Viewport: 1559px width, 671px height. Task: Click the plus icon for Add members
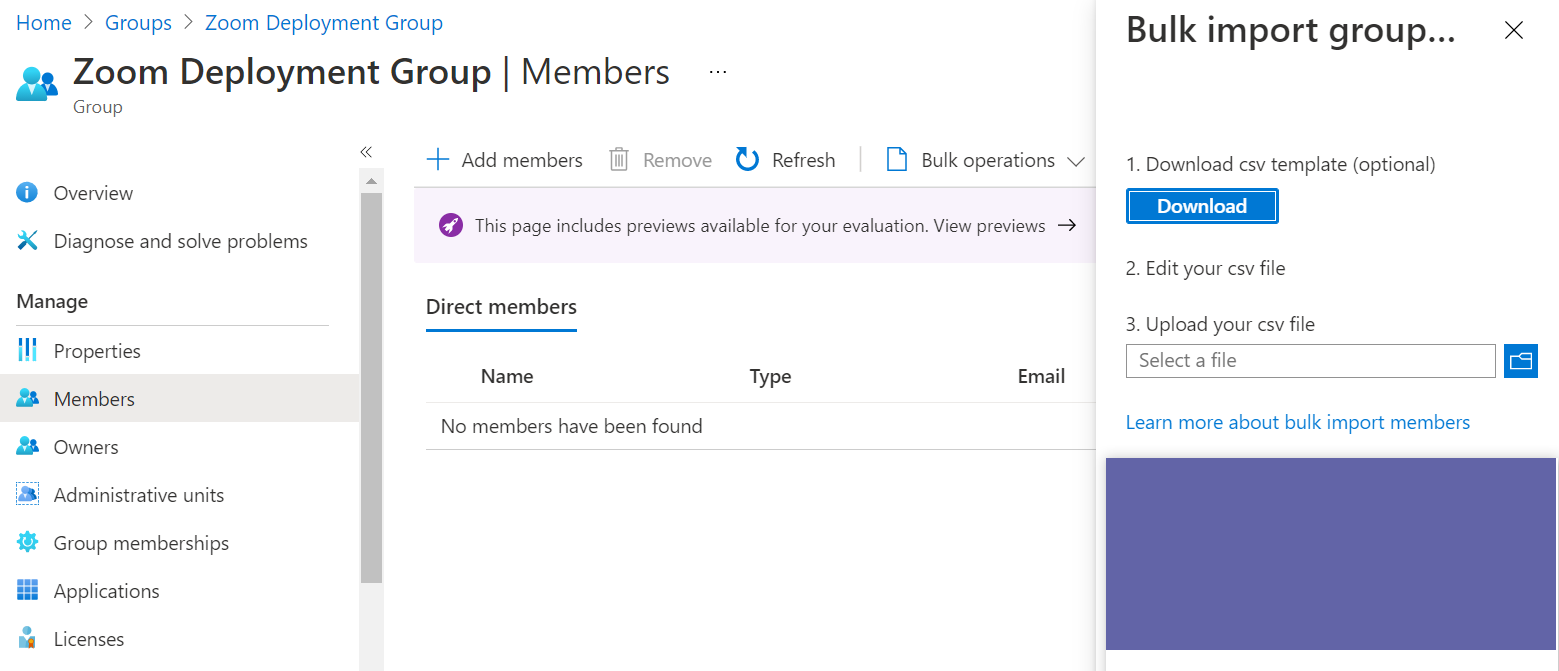point(438,160)
